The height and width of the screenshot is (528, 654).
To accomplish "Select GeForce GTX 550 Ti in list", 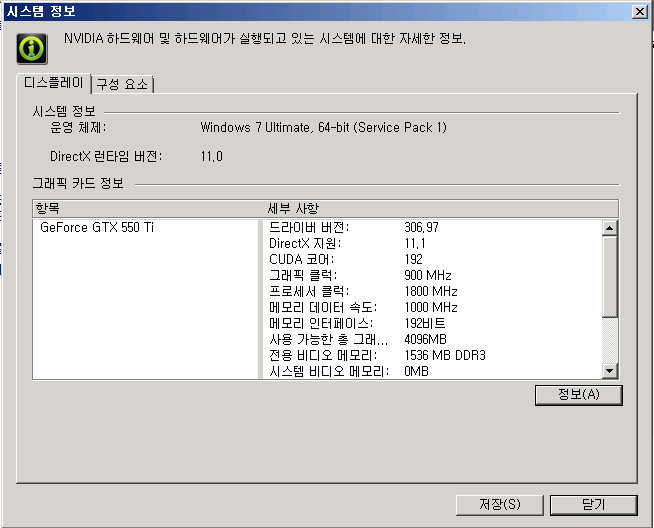I will coord(97,227).
